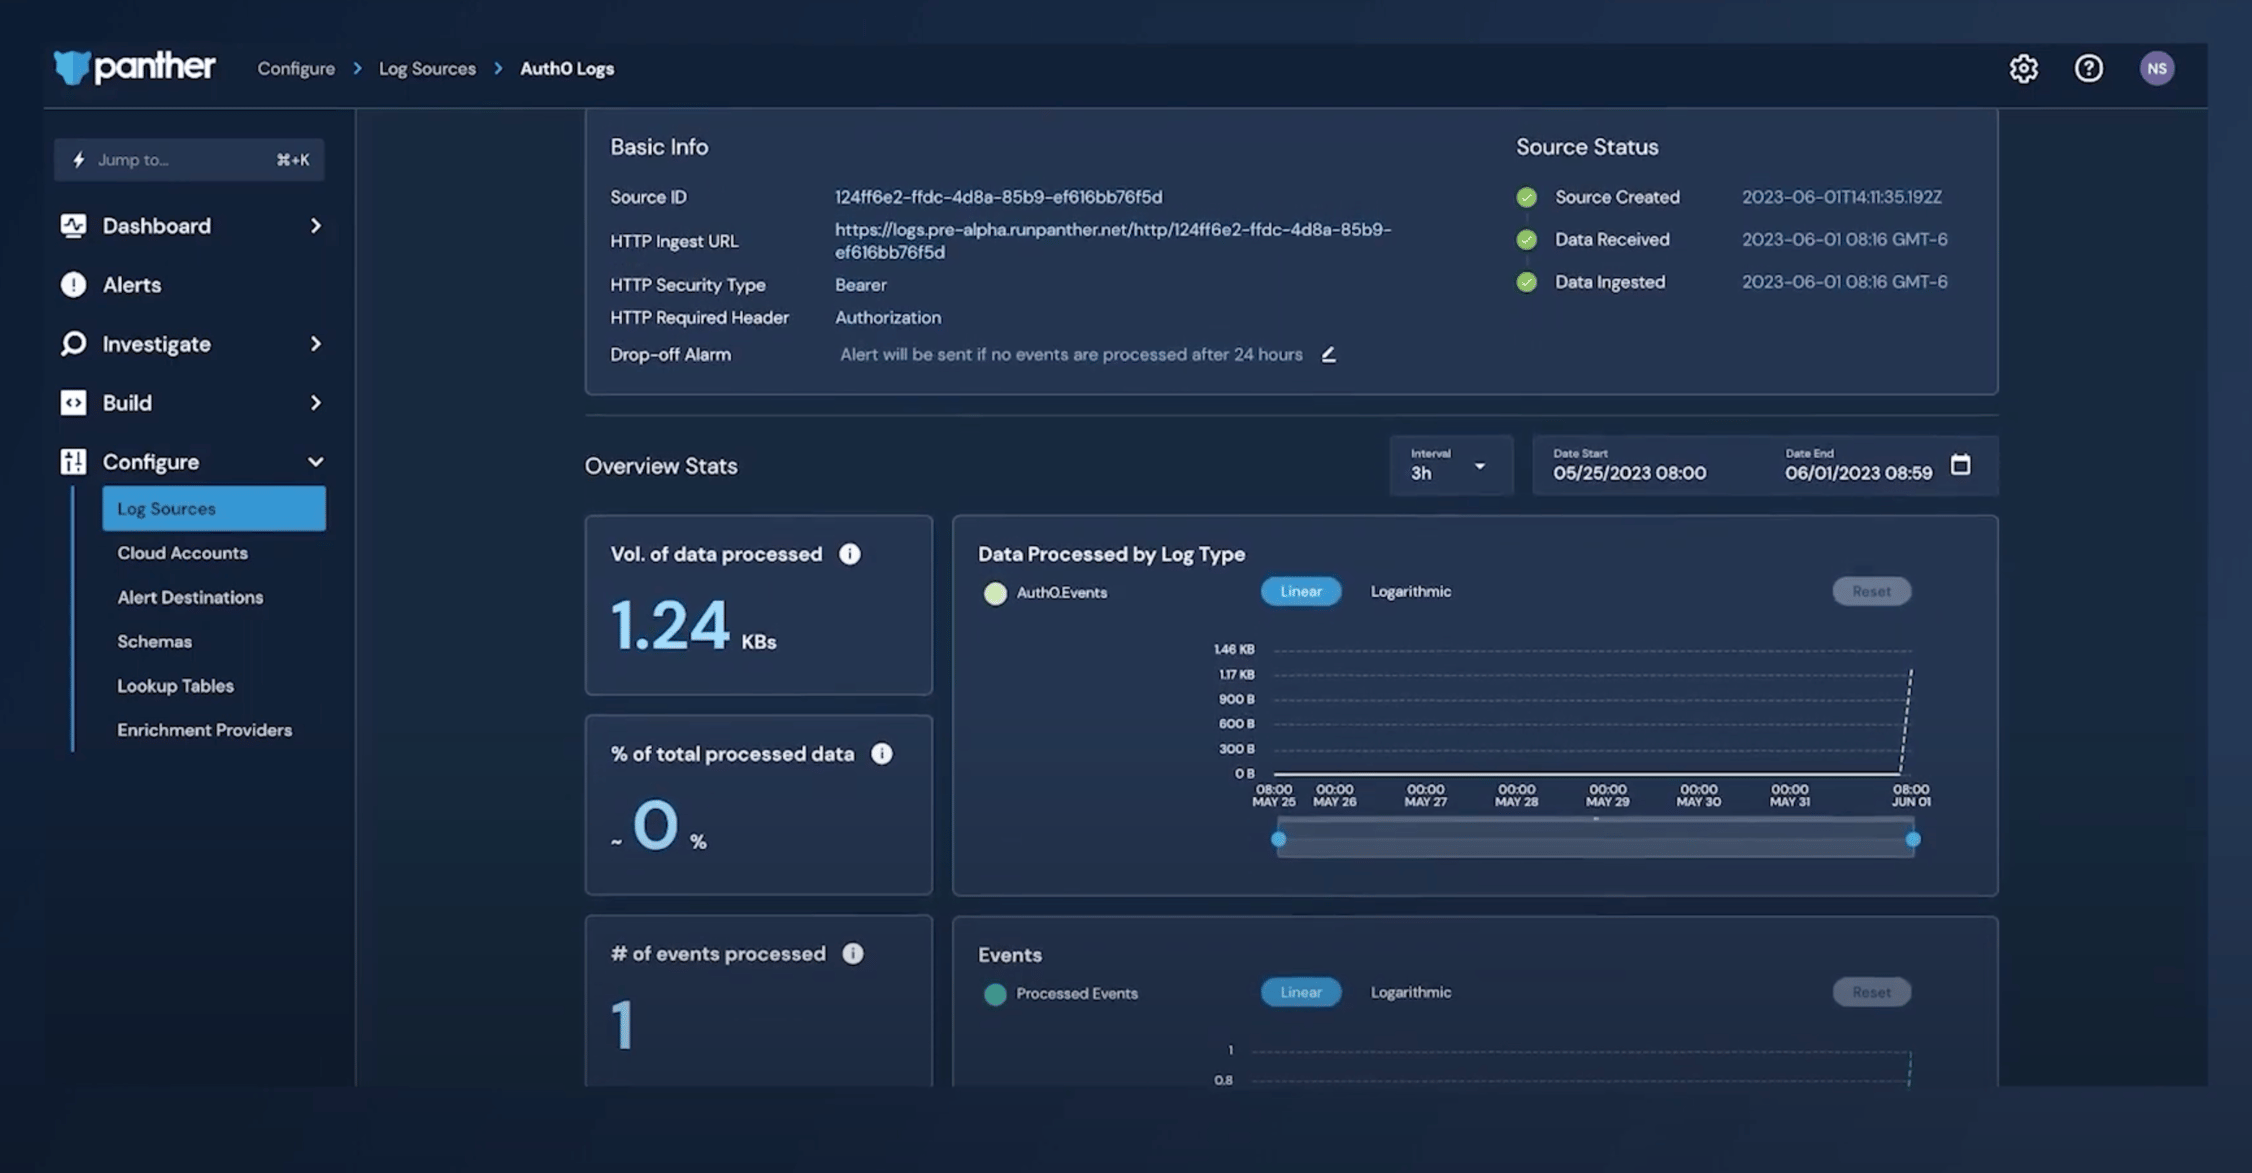Screen dimensions: 2252x1173
Task: Open Schemas in sidebar
Action: 154,642
